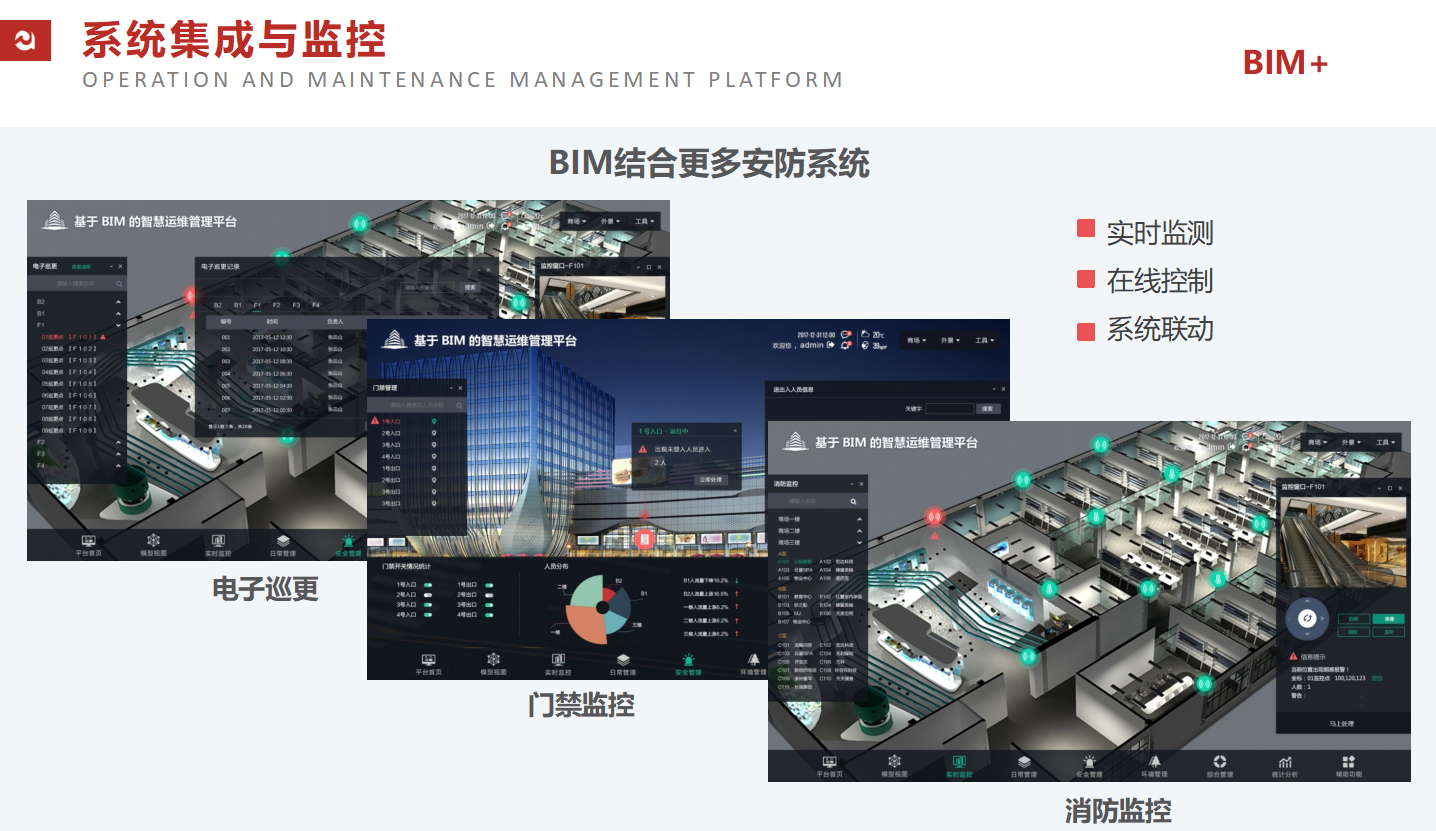Switch to the F2 tab in 电子巡更记录

pos(277,305)
